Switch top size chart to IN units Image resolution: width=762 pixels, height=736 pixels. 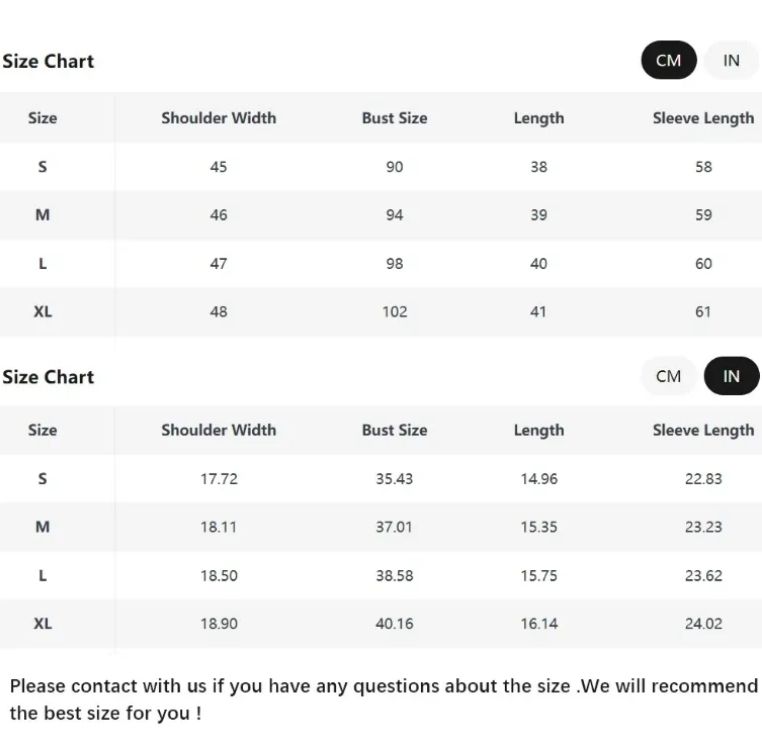coord(731,60)
